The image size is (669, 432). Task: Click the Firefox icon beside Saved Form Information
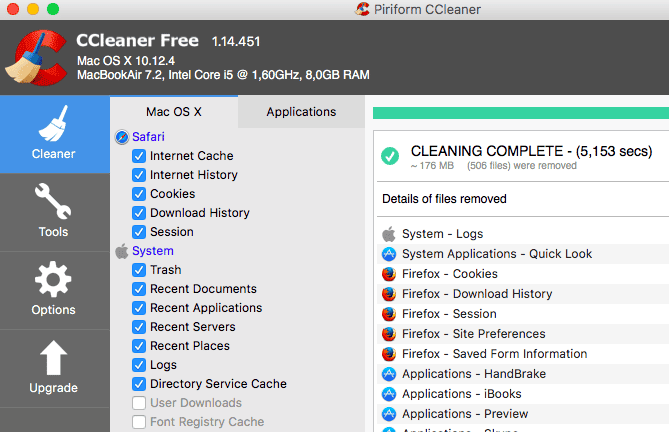coord(389,354)
